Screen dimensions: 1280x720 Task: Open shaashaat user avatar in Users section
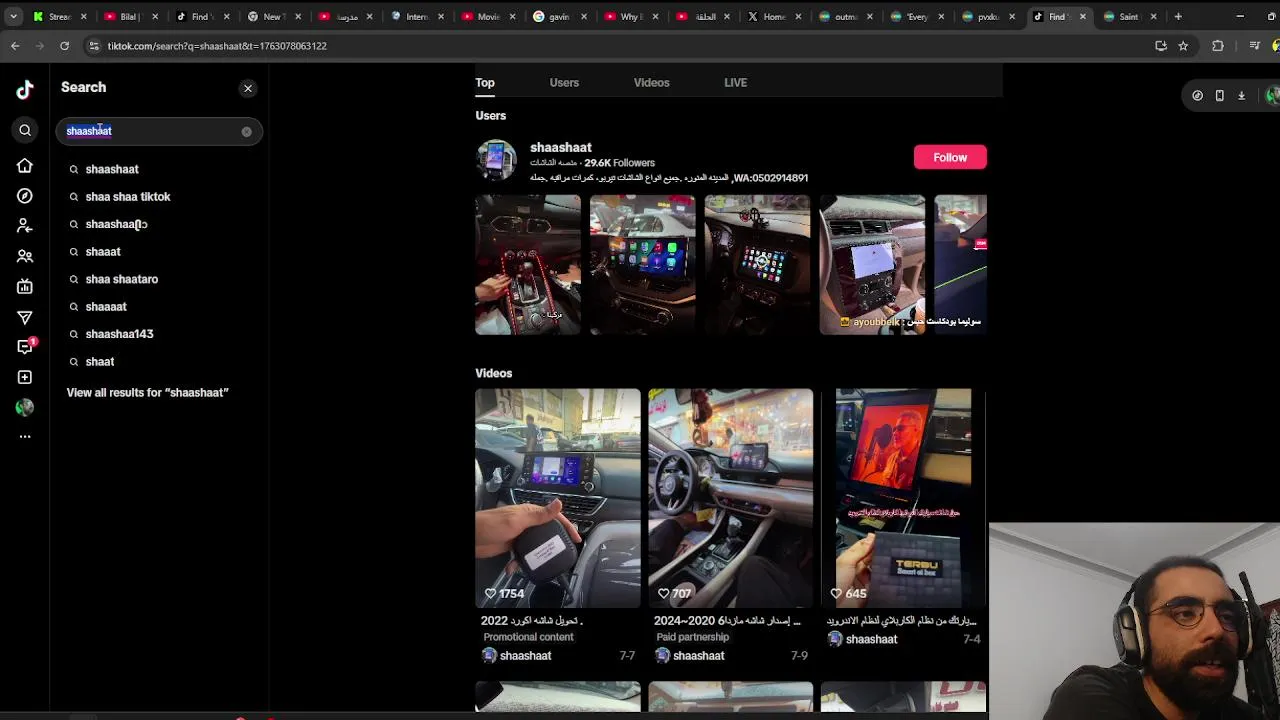tap(496, 161)
